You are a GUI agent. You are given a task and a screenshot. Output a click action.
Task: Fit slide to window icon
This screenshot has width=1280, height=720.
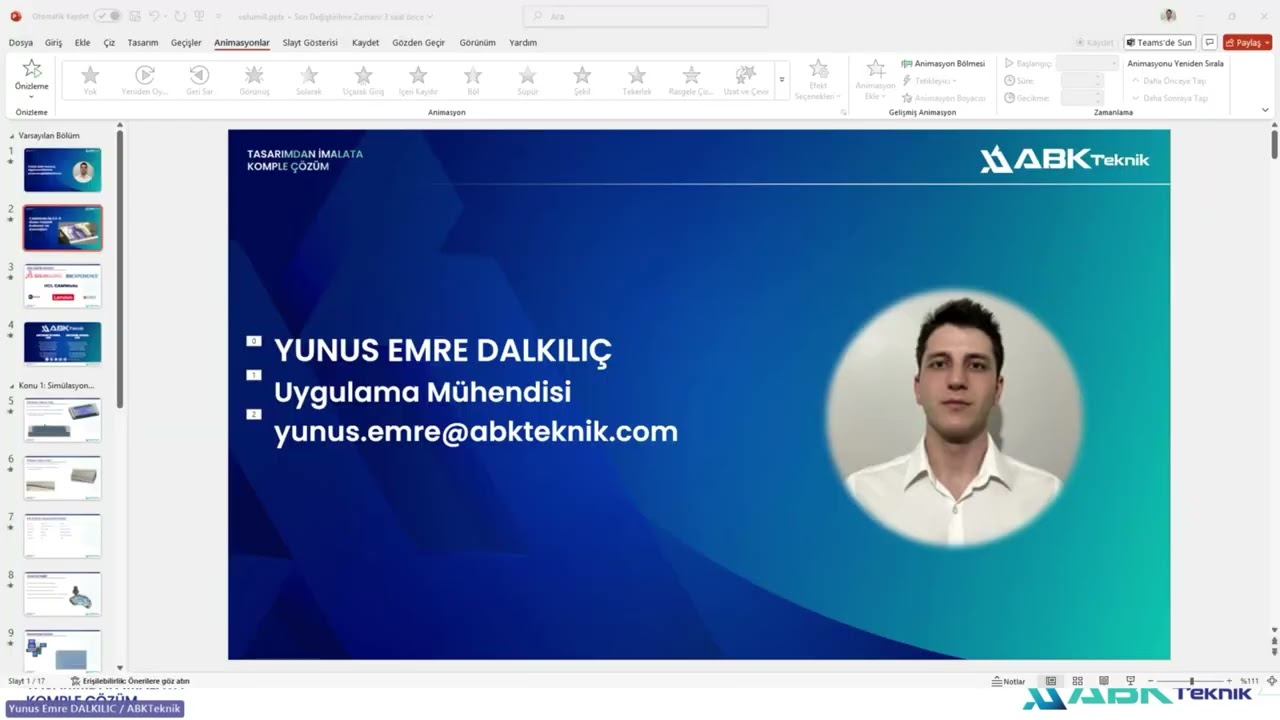click(1271, 681)
